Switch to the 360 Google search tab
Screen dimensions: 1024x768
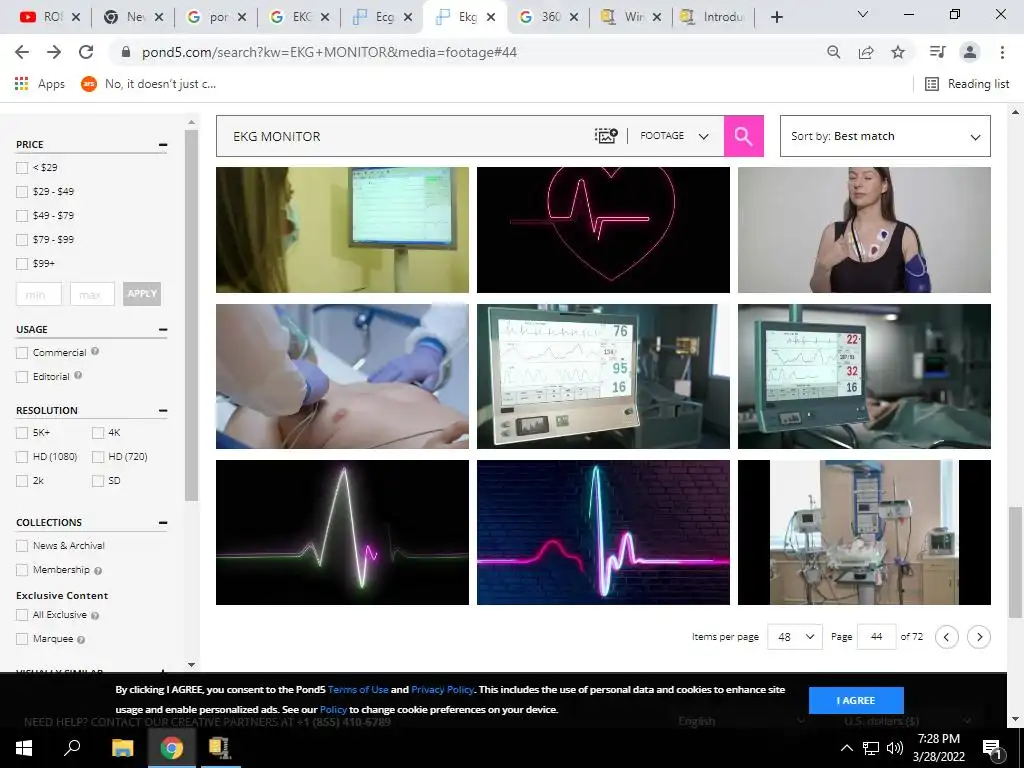(548, 17)
